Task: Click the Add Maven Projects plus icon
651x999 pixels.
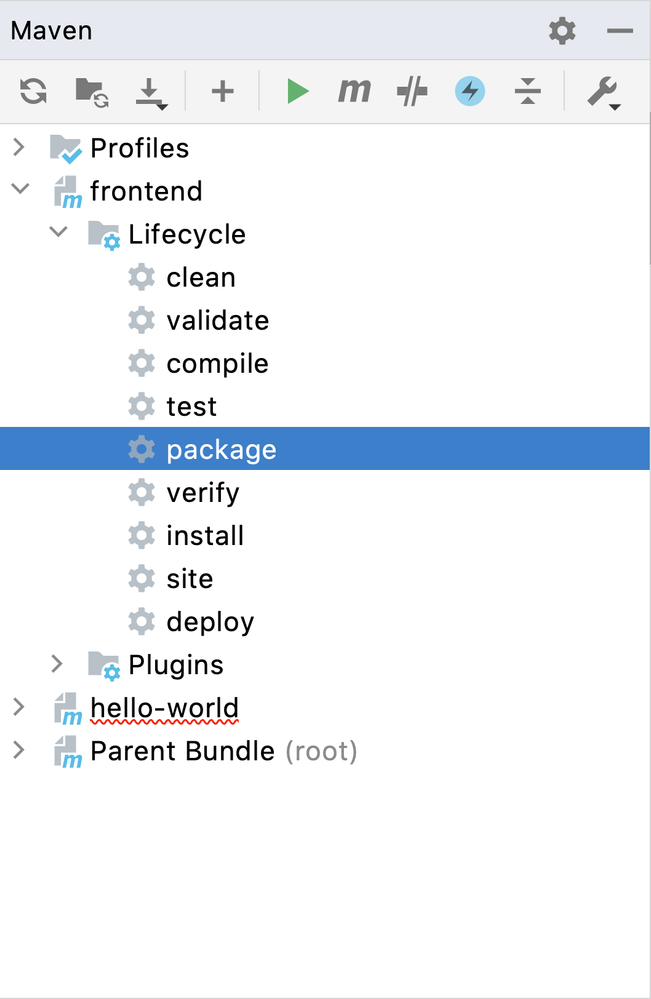Action: 222,92
